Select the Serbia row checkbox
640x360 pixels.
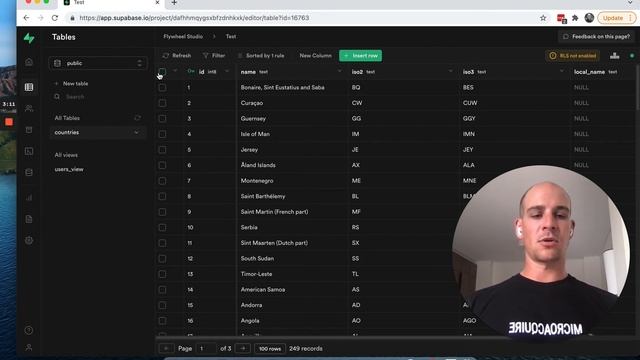162,227
